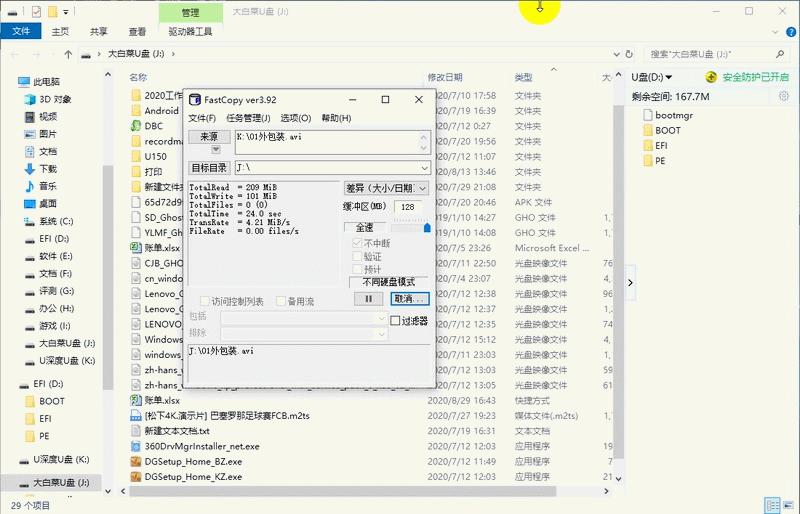The height and width of the screenshot is (514, 800).
Task: Pause the FastCopy transfer
Action: pos(368,299)
